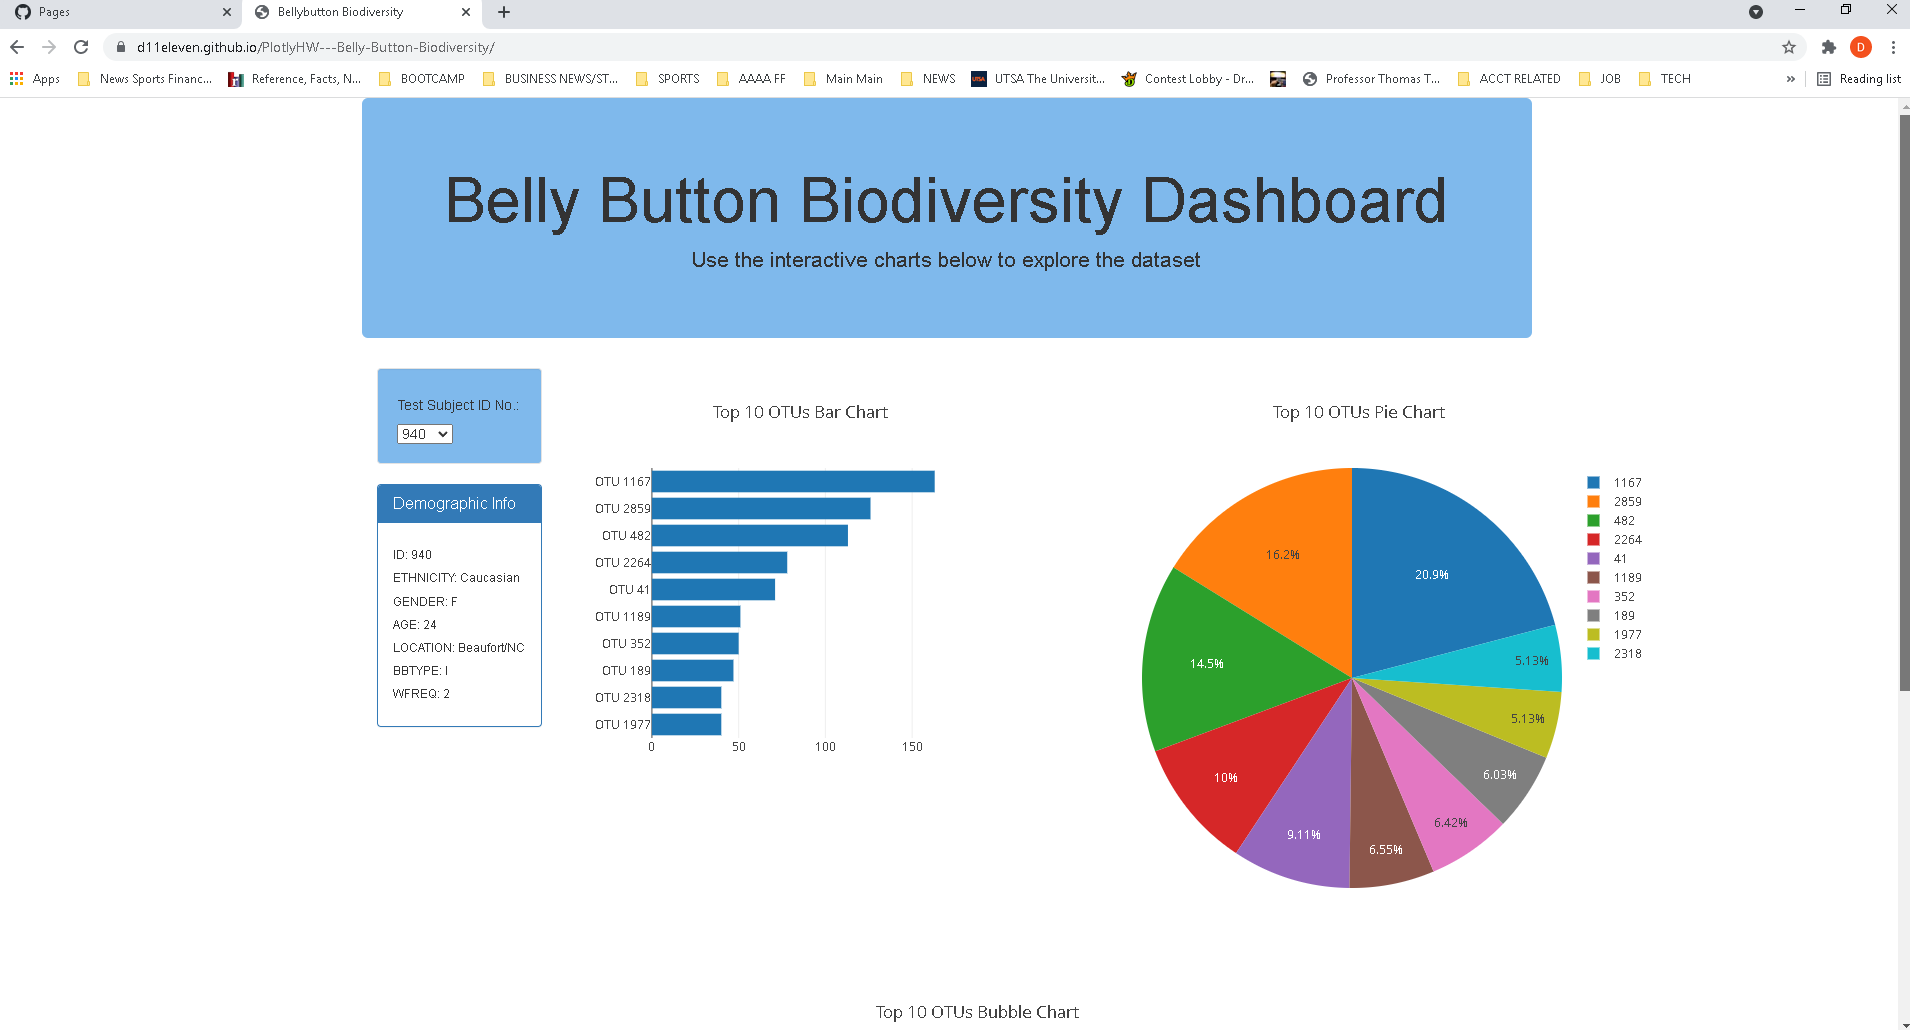Open the browser three-dot menu
The image size is (1910, 1030).
pos(1893,47)
